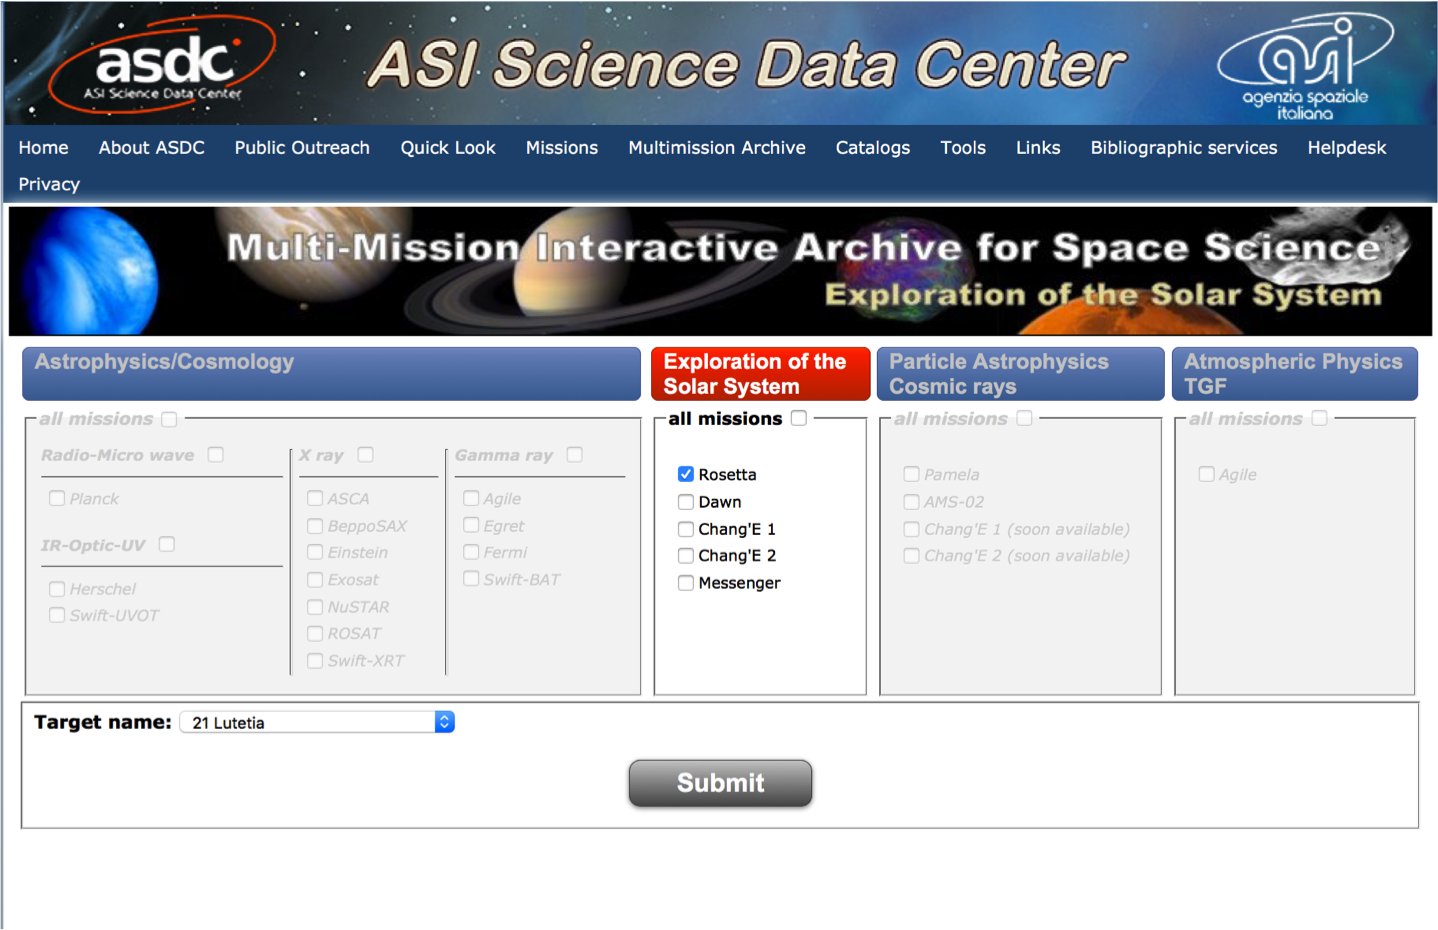Open the About ASDC page
The height and width of the screenshot is (930, 1438).
152,148
